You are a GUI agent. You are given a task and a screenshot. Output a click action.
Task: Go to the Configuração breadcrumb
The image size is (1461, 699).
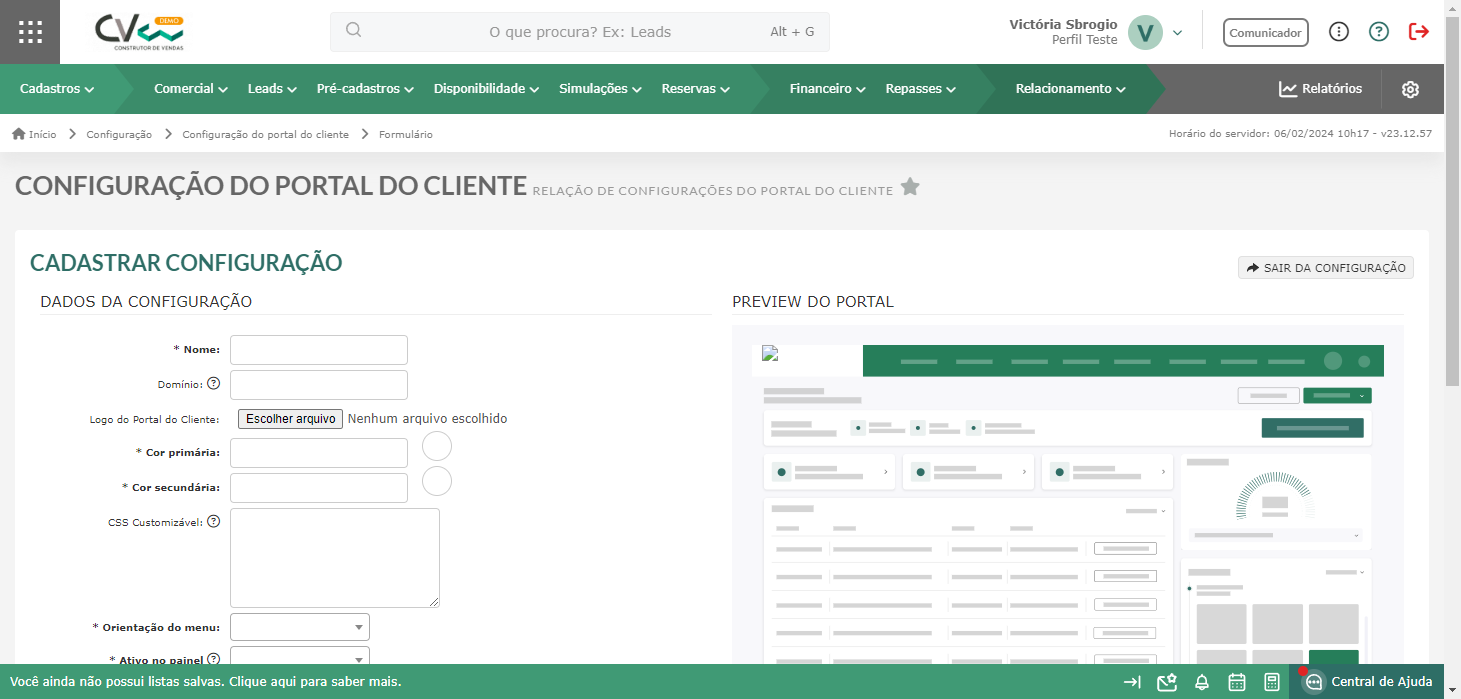point(119,134)
